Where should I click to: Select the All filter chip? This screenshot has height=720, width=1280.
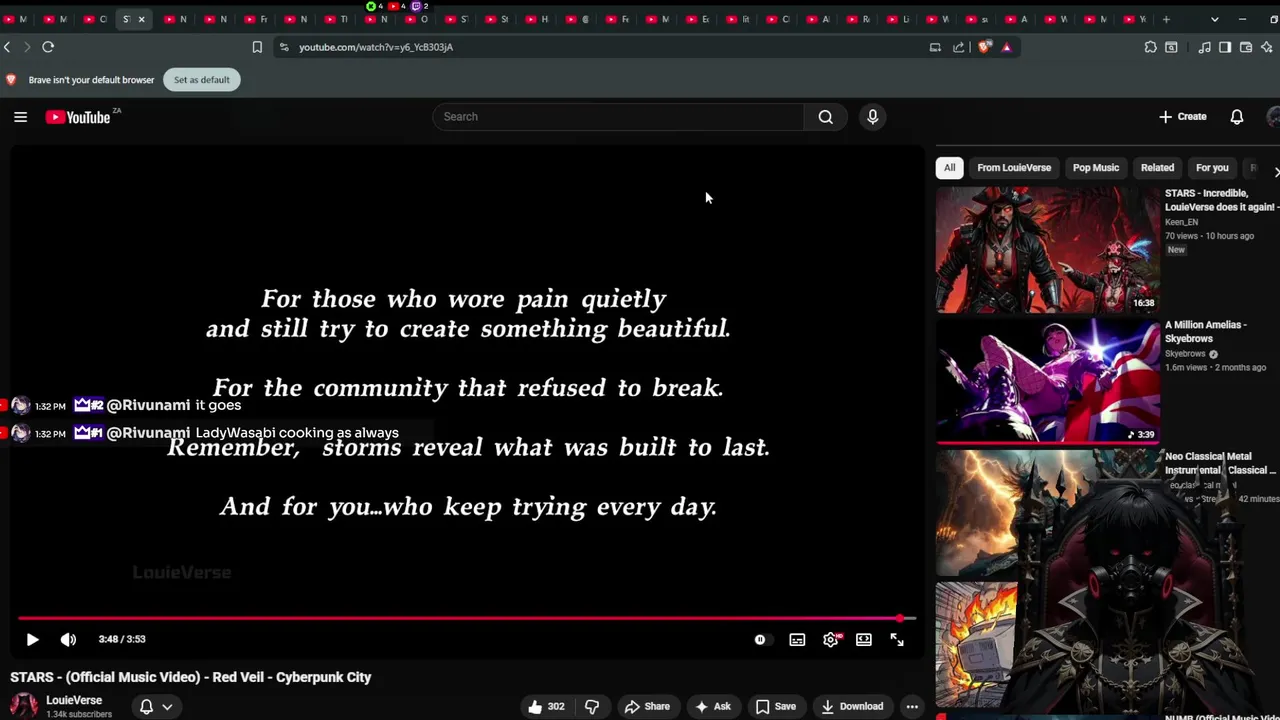[x=949, y=167]
